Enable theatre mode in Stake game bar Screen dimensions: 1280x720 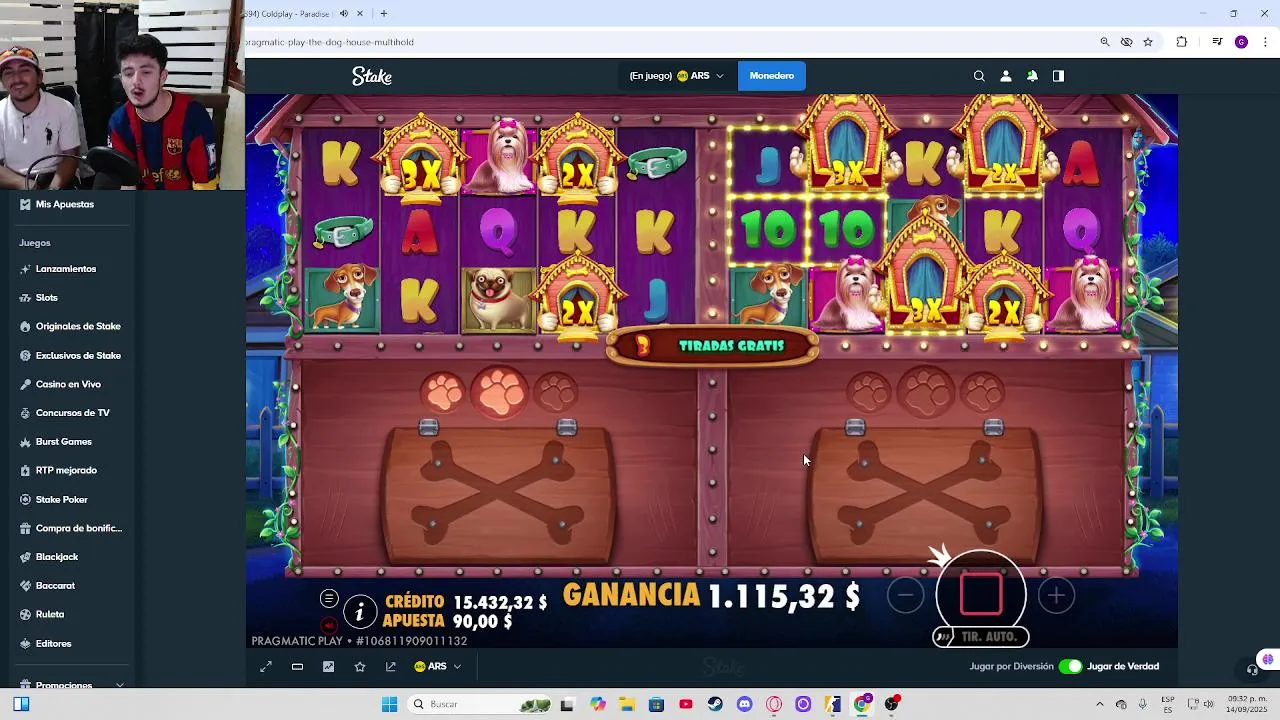[297, 667]
